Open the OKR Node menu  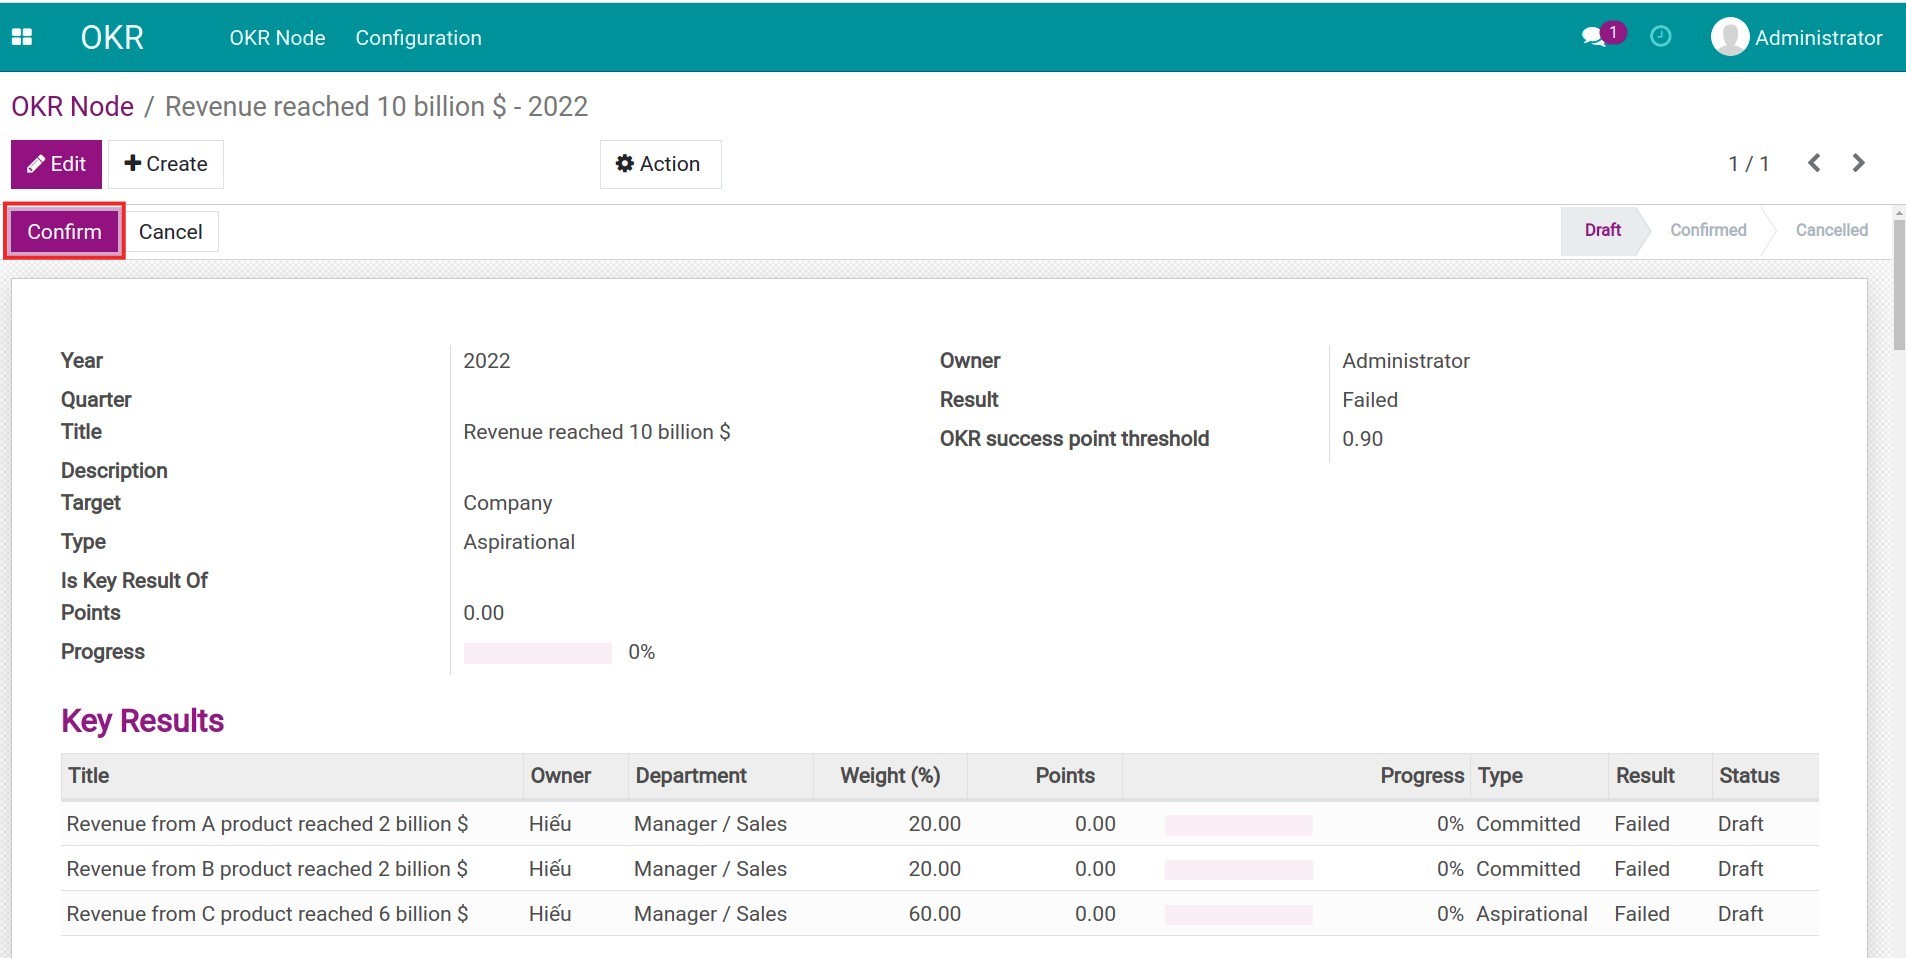(x=276, y=38)
